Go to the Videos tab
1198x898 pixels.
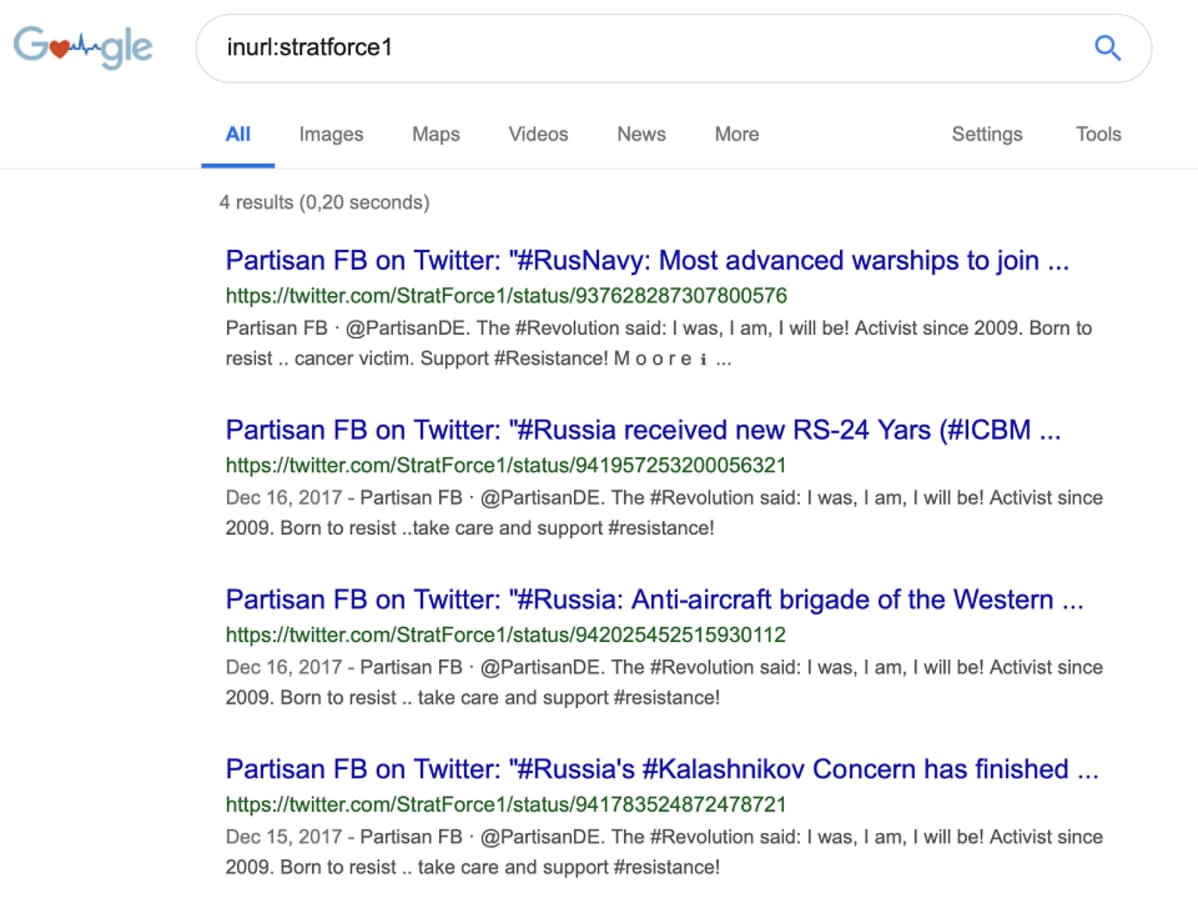pyautogui.click(x=538, y=135)
